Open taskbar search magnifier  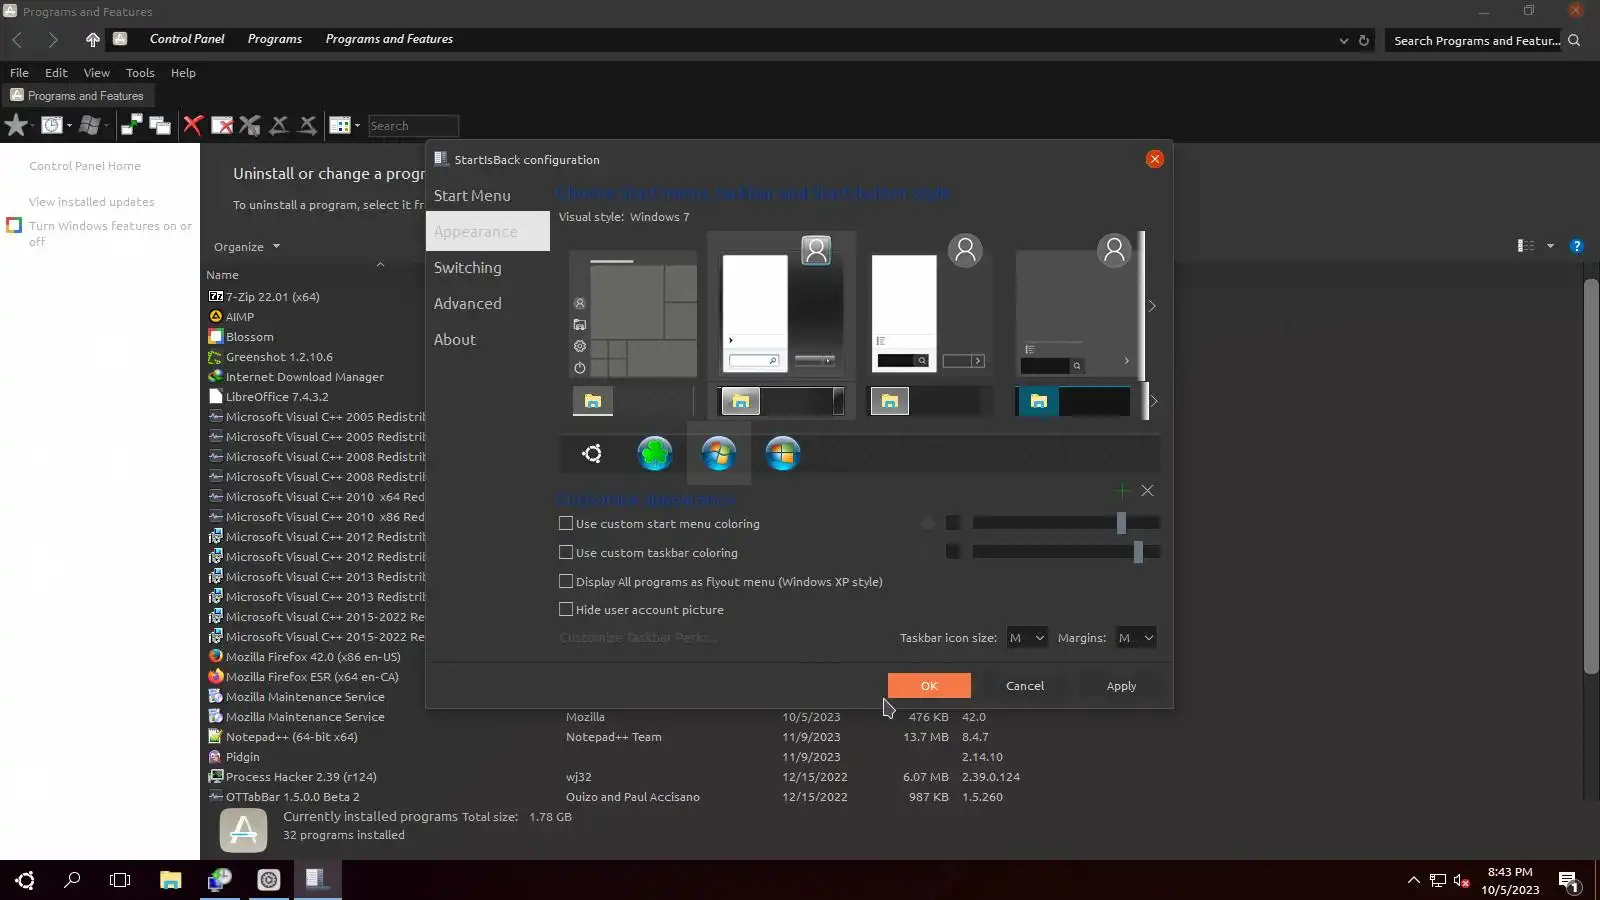coord(72,880)
